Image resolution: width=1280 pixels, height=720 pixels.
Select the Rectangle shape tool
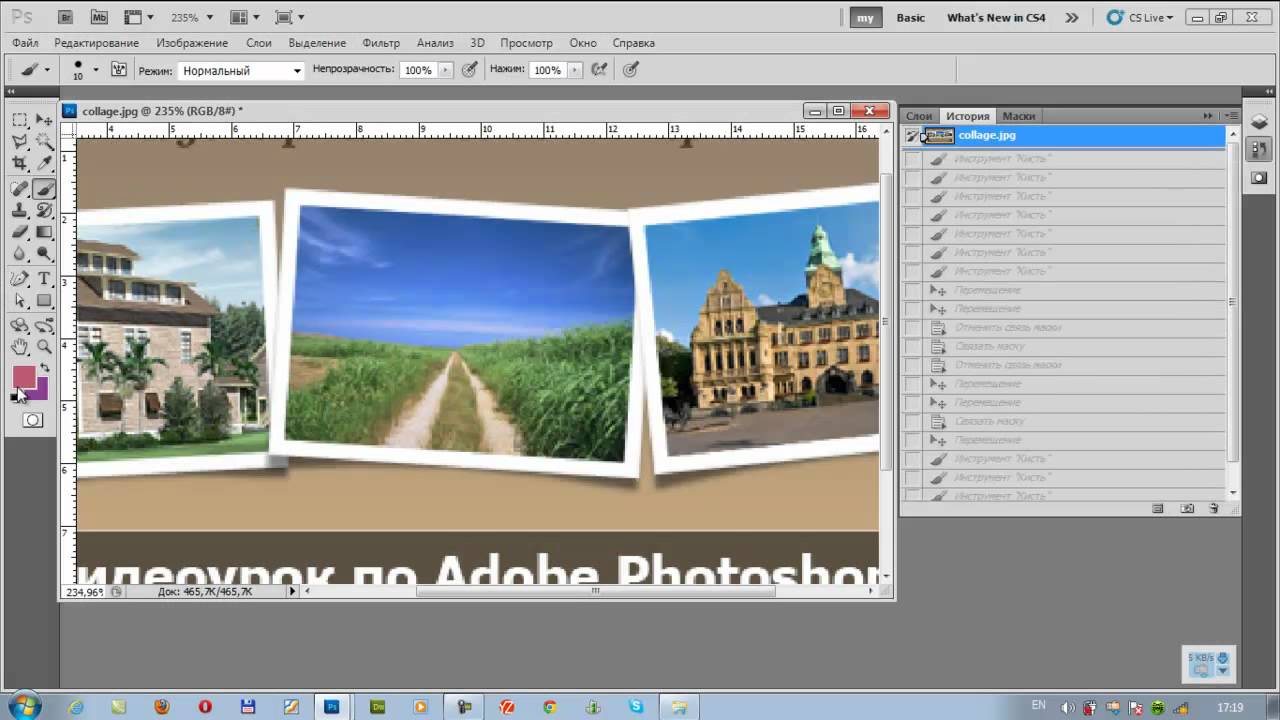pyautogui.click(x=44, y=301)
